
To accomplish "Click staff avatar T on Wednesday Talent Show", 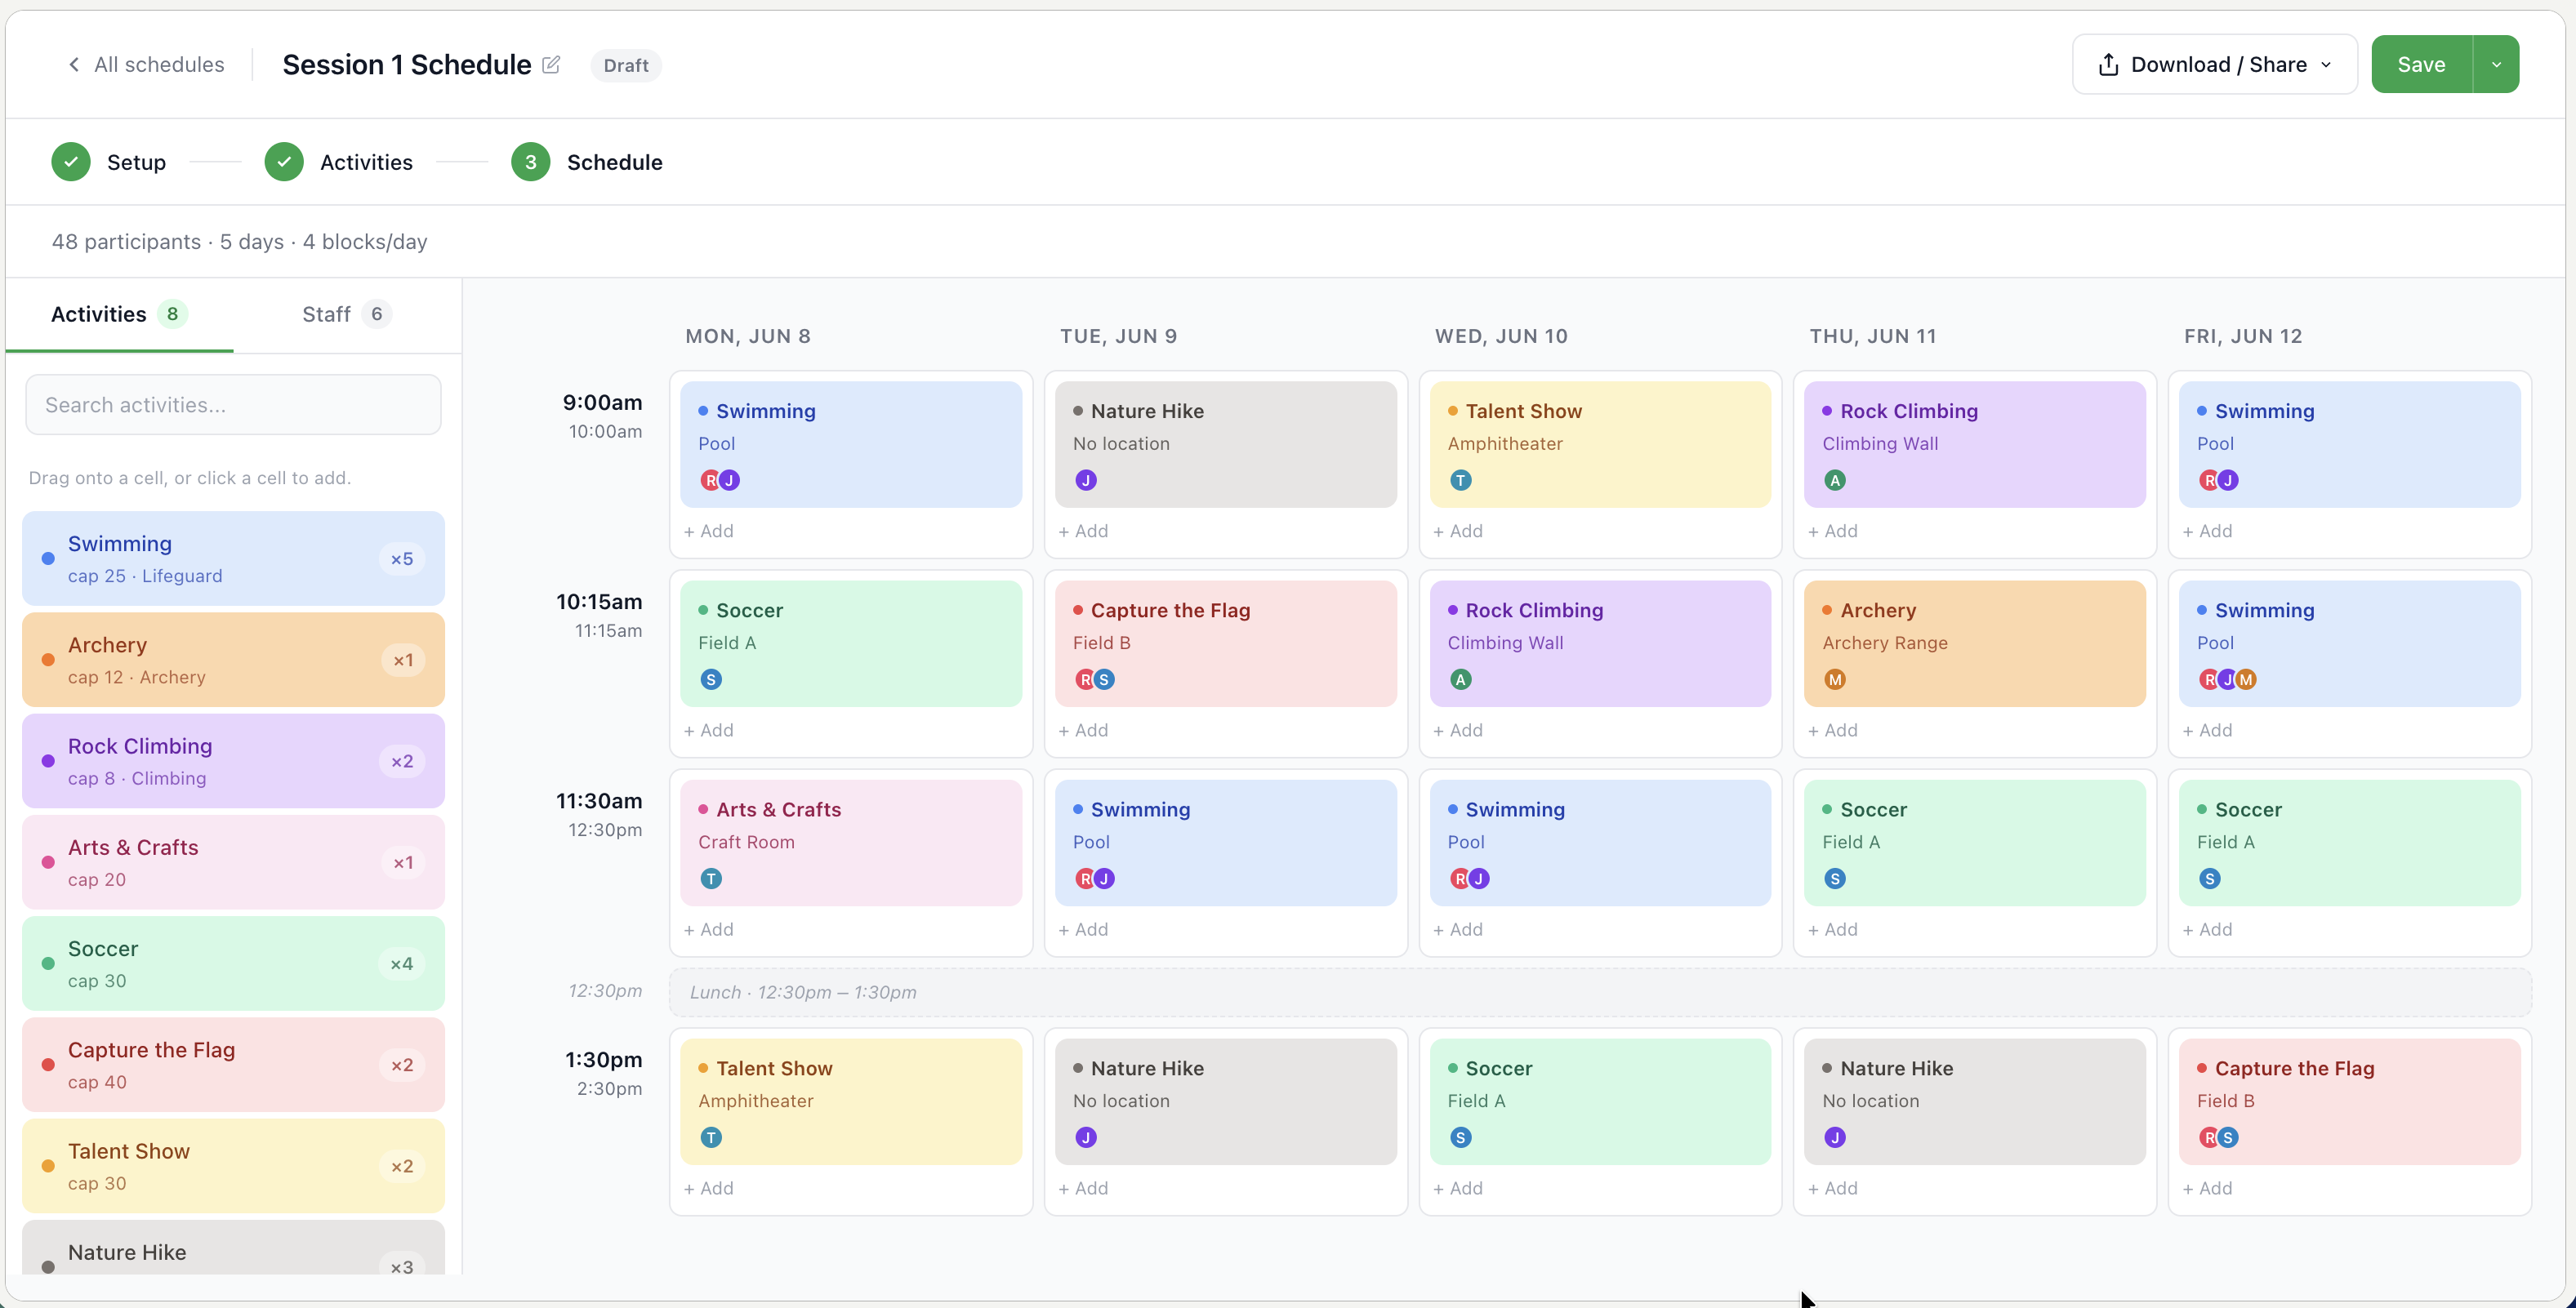I will click(x=1460, y=481).
